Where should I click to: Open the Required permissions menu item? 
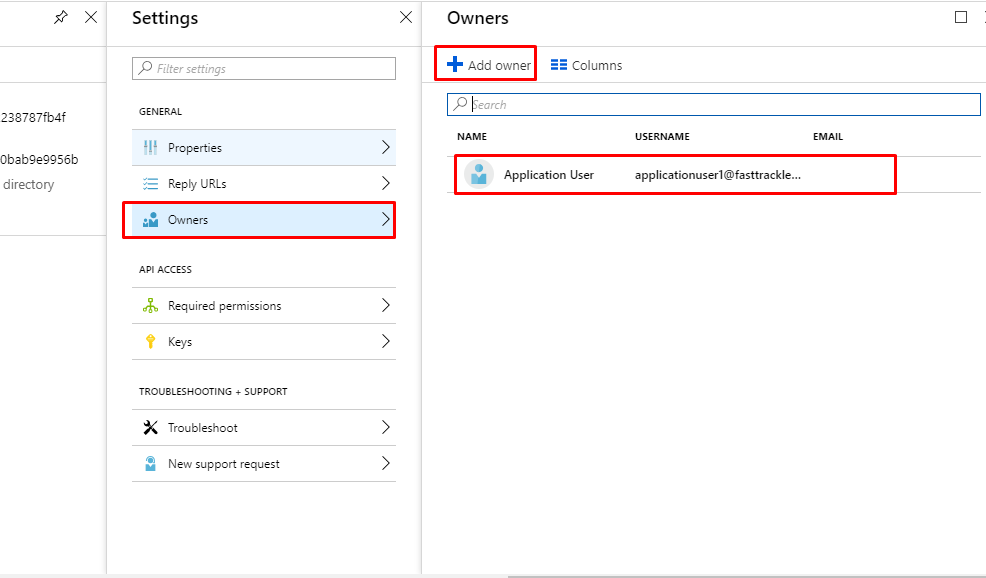pos(263,306)
